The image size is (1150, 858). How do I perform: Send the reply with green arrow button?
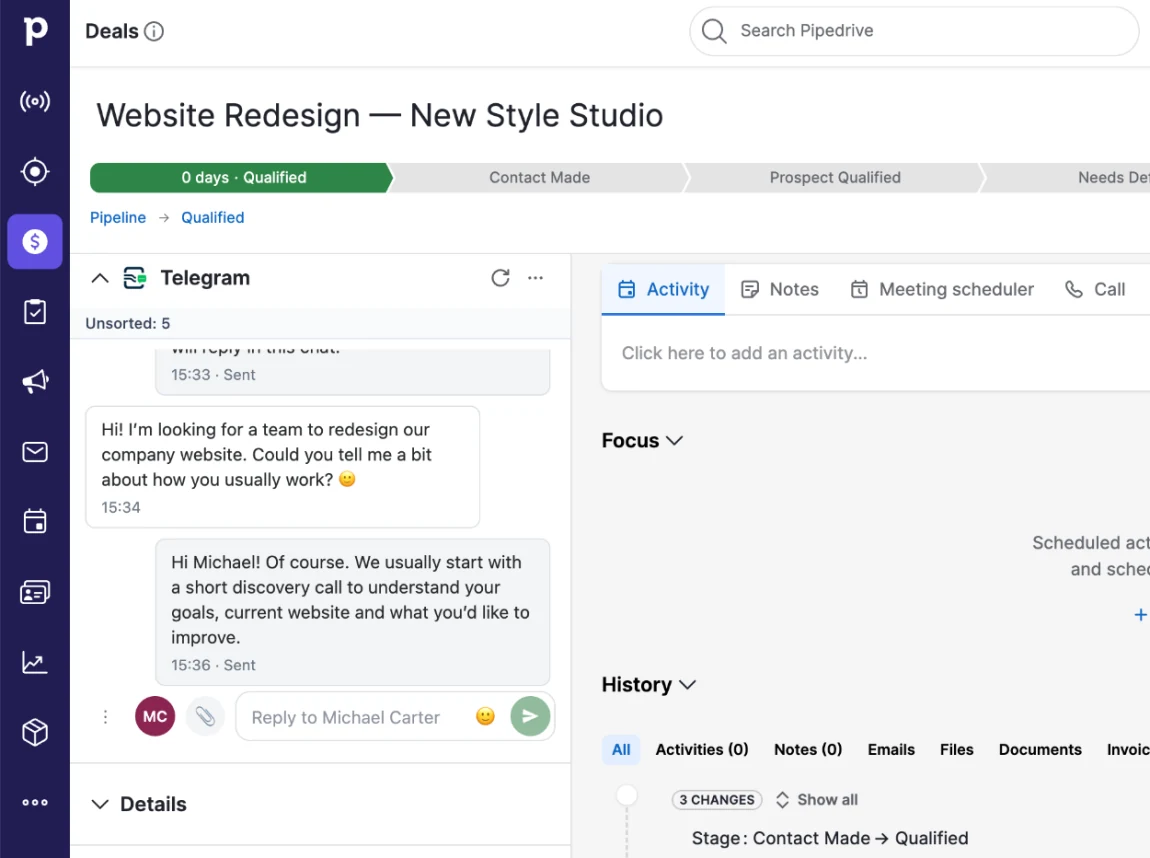pos(530,716)
